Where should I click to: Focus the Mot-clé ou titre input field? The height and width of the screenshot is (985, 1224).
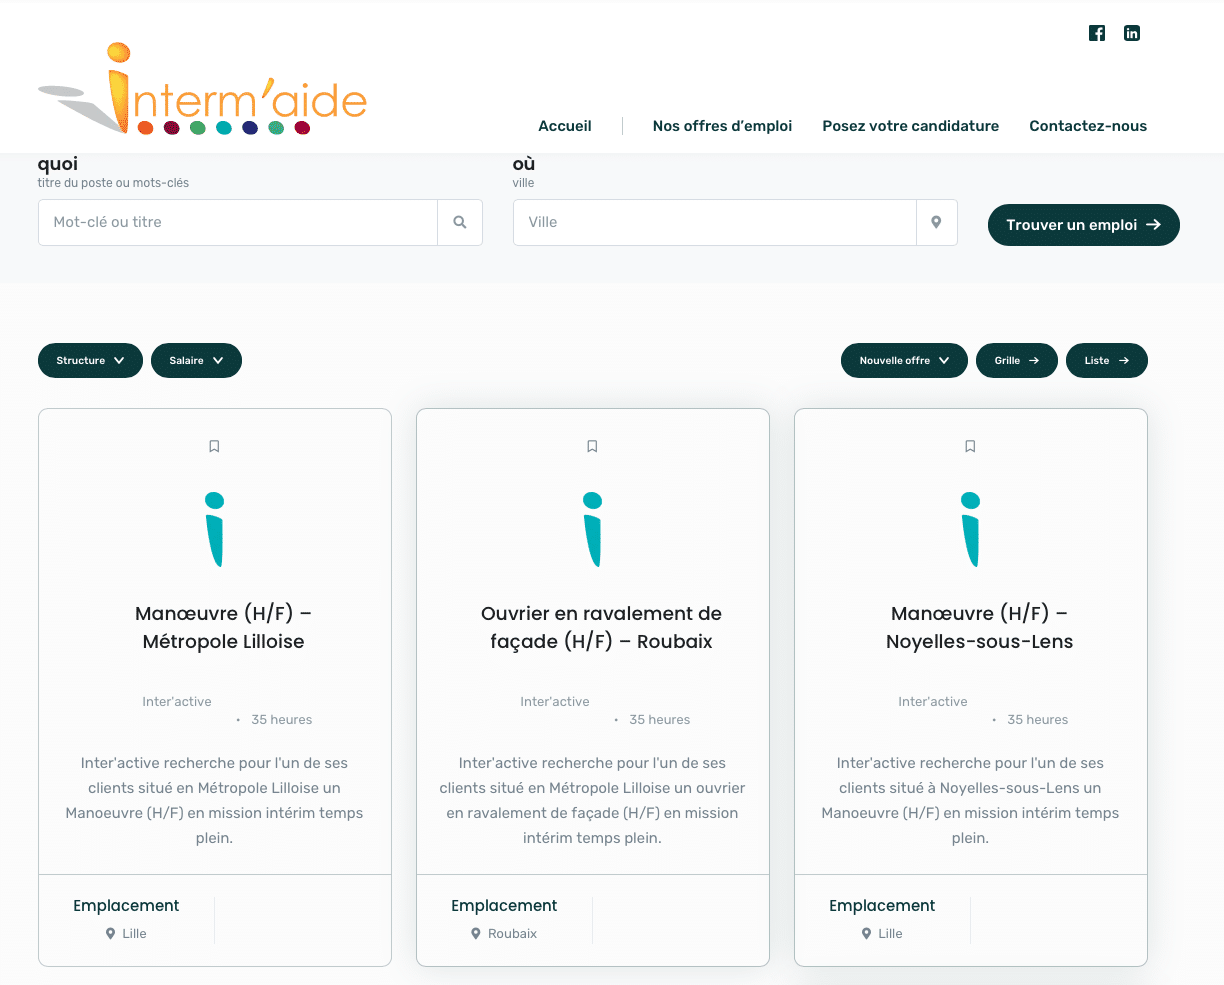238,222
